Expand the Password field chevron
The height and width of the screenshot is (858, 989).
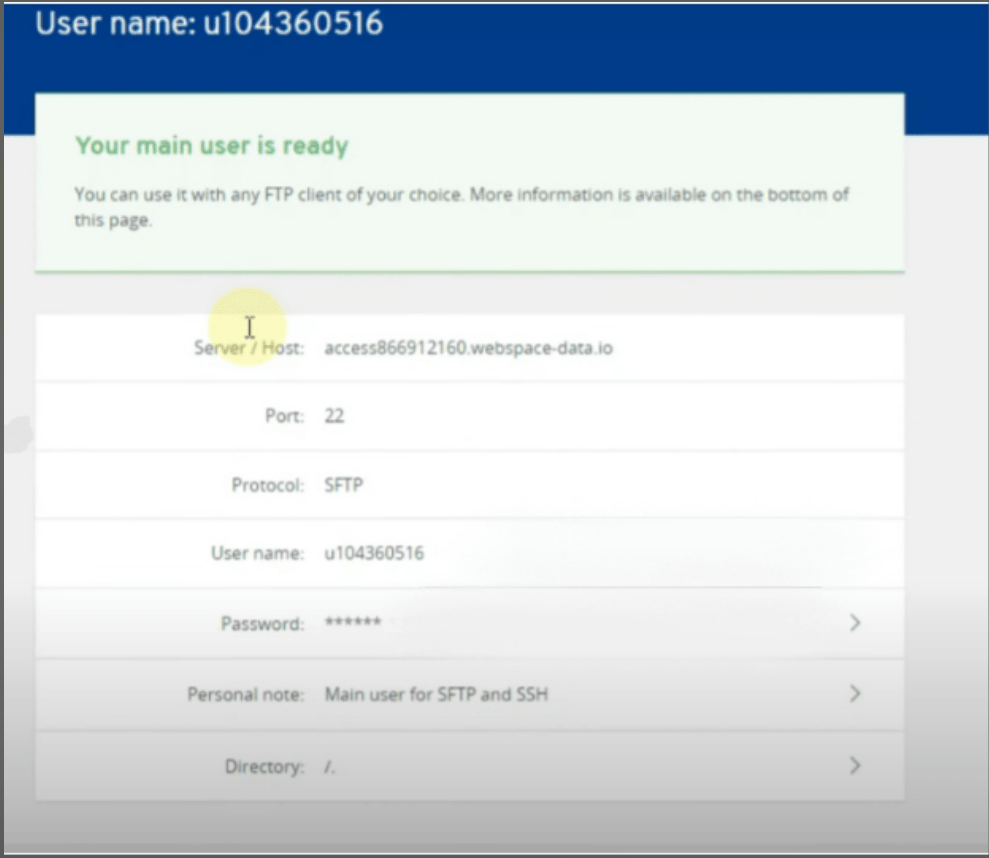pos(855,623)
